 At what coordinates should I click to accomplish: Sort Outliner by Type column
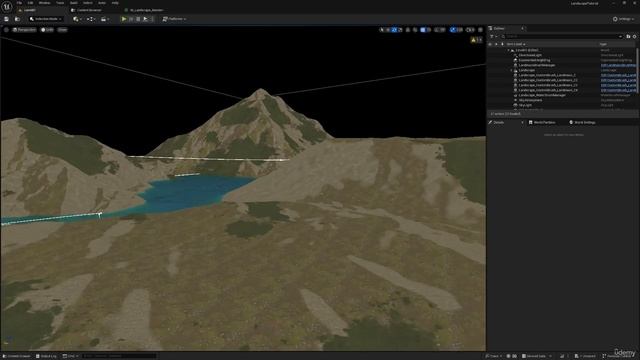click(603, 44)
